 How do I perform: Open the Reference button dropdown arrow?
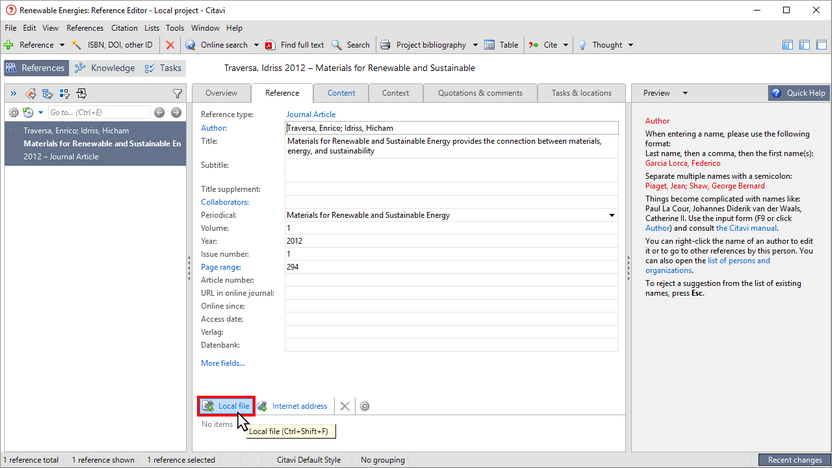[62, 45]
